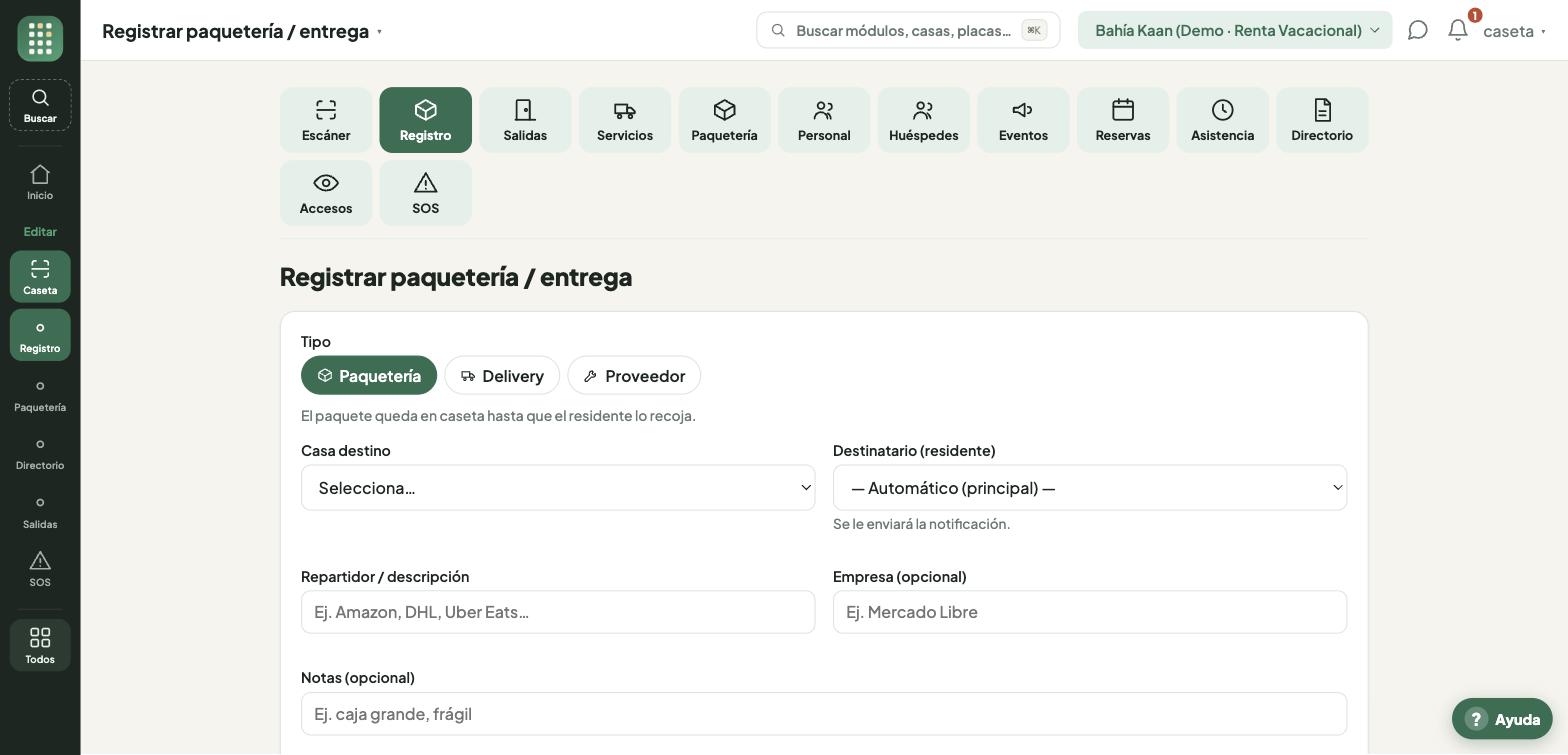Open Paquetería in the sidebar
The height and width of the screenshot is (755, 1568).
pos(40,394)
